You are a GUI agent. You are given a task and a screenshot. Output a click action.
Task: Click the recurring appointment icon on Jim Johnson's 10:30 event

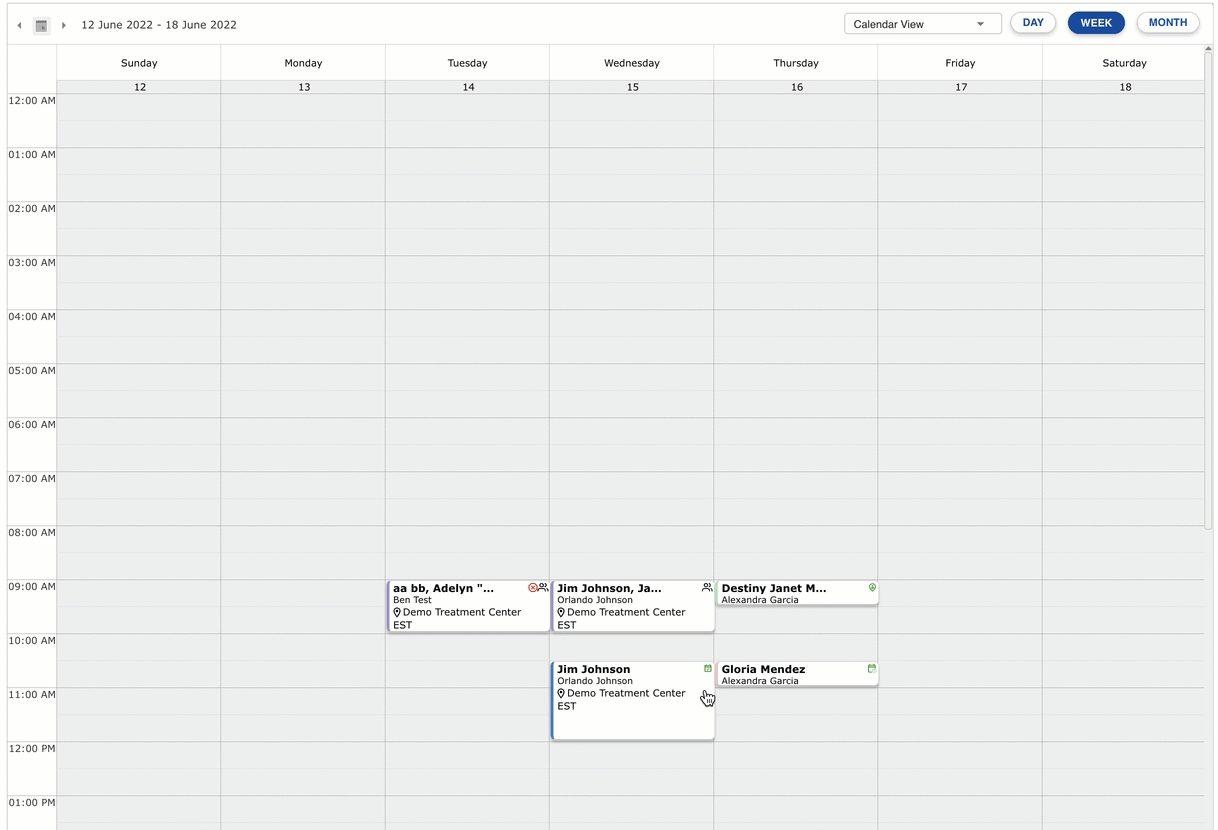[x=707, y=668]
